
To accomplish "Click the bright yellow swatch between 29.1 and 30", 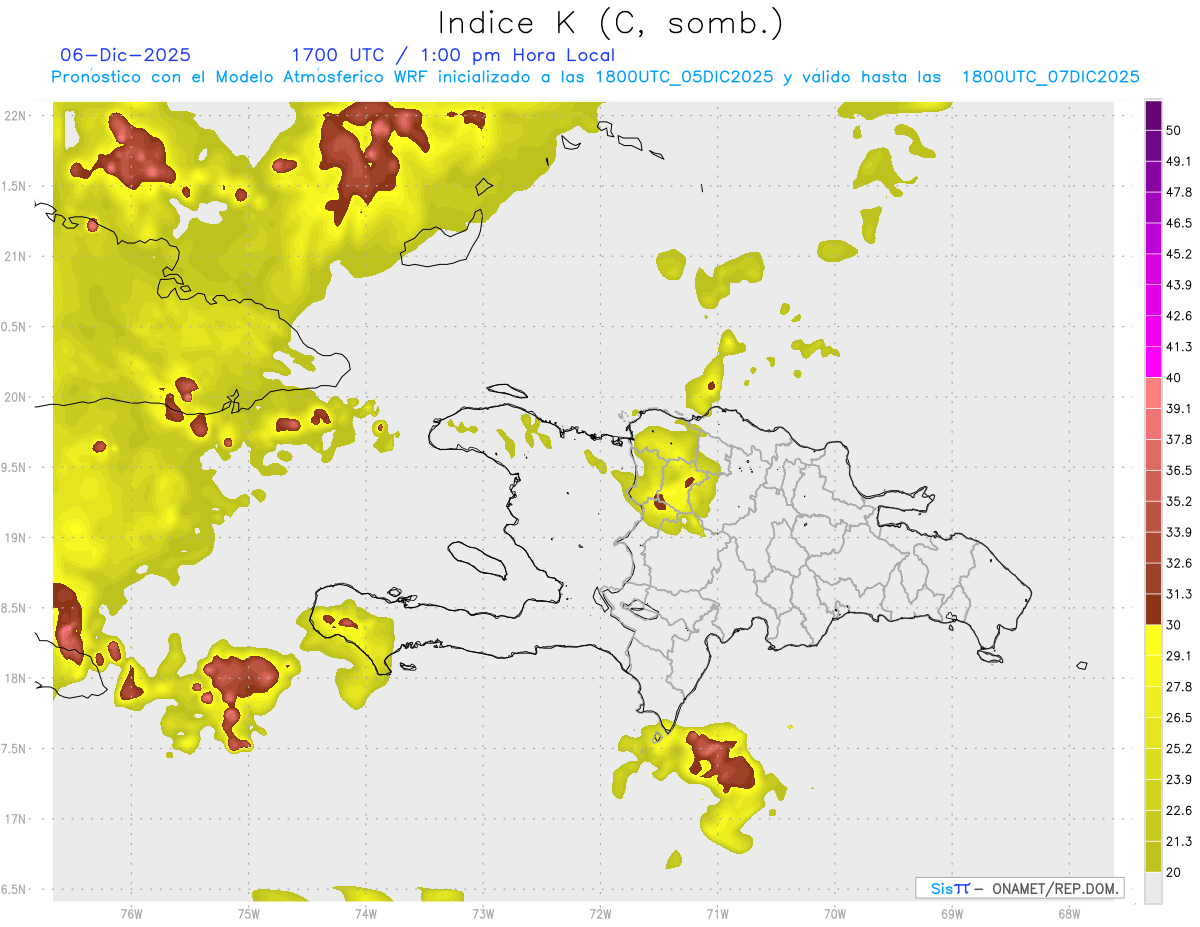I will pos(1153,641).
